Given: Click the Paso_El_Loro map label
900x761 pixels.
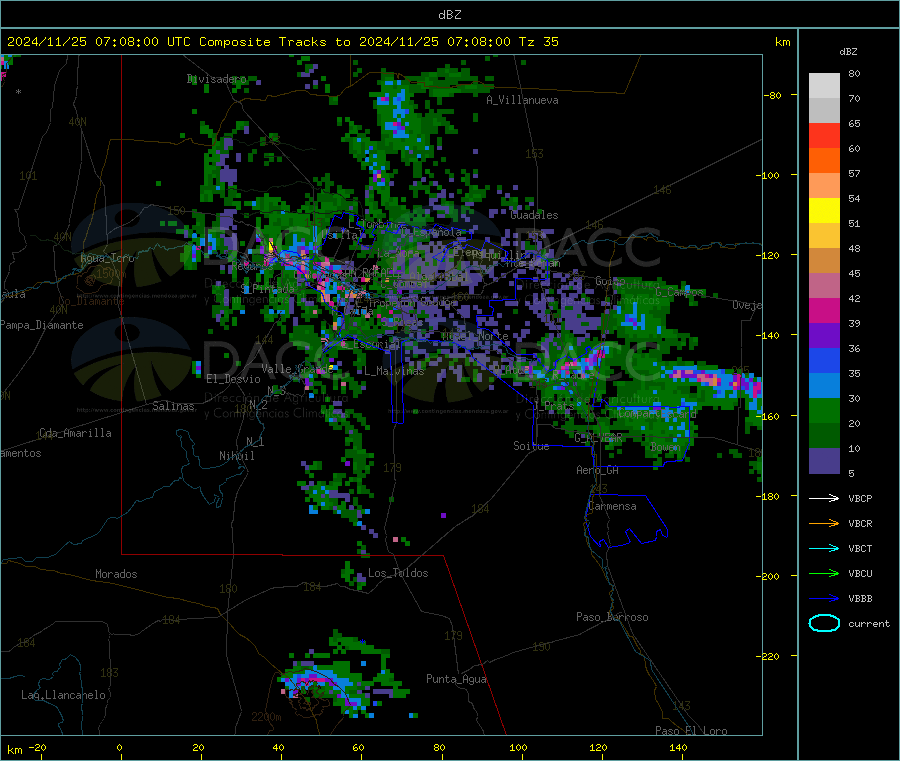Looking at the screenshot, I should click(x=691, y=731).
